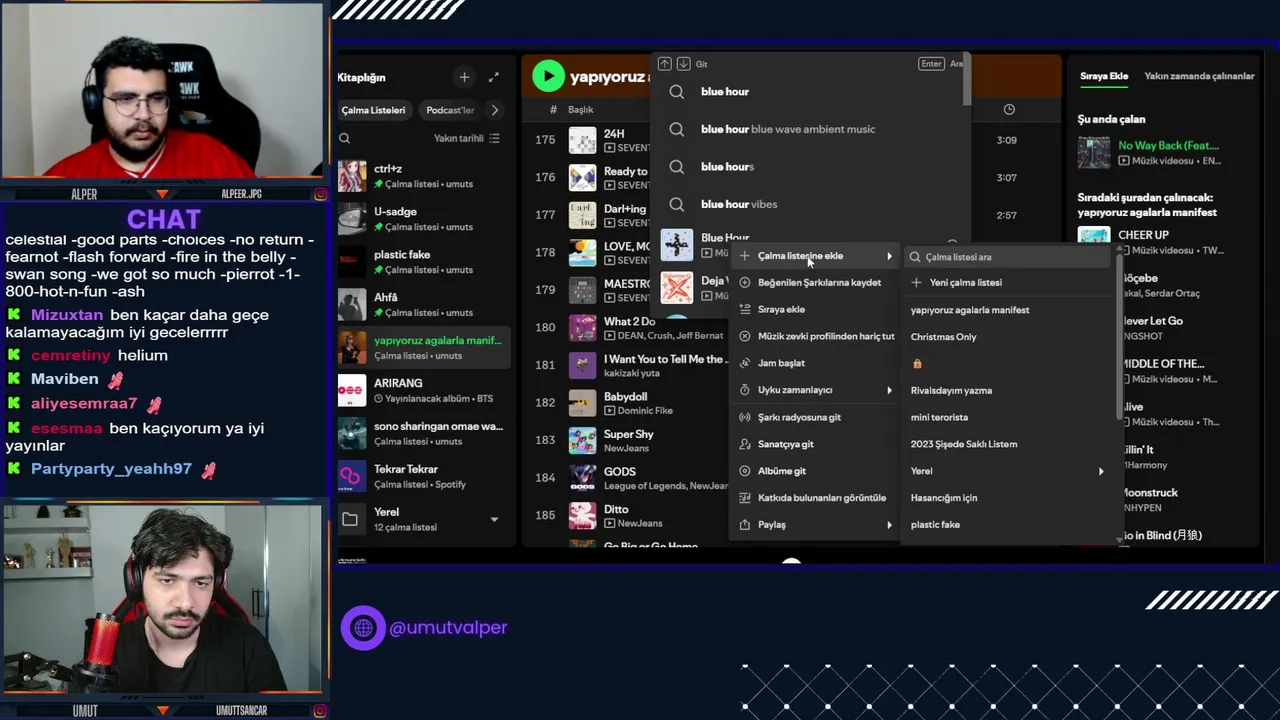Click the now playing No Way Back track
The image size is (1280, 720).
point(1162,153)
